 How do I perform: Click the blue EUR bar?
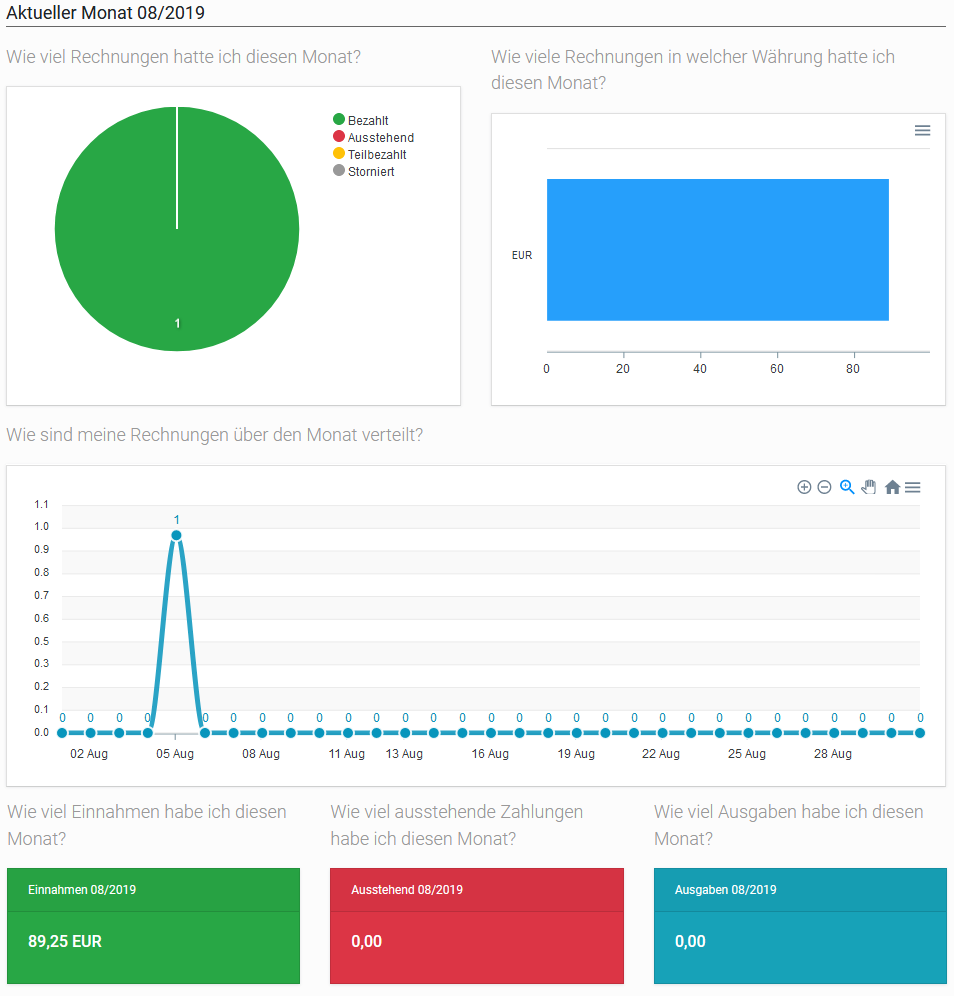pyautogui.click(x=718, y=250)
